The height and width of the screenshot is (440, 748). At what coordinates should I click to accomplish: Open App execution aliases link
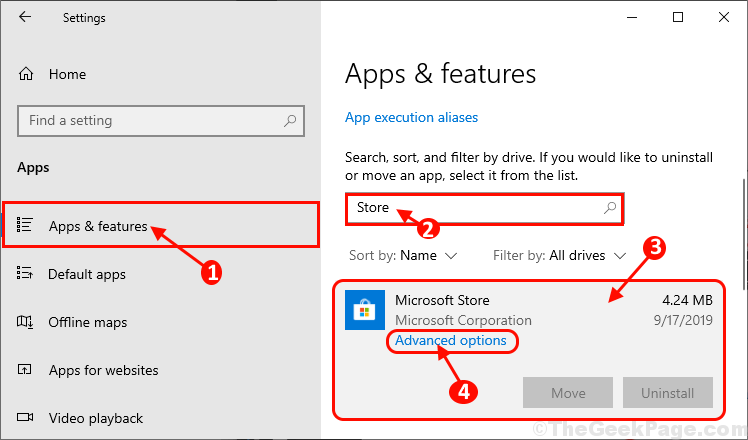pyautogui.click(x=411, y=117)
